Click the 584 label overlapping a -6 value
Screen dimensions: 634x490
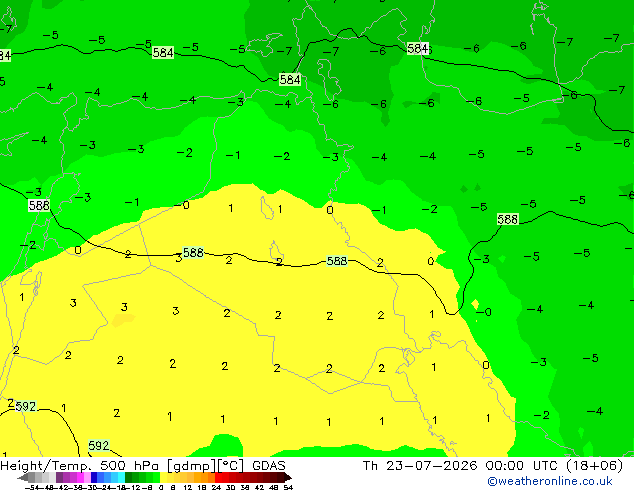(x=417, y=49)
